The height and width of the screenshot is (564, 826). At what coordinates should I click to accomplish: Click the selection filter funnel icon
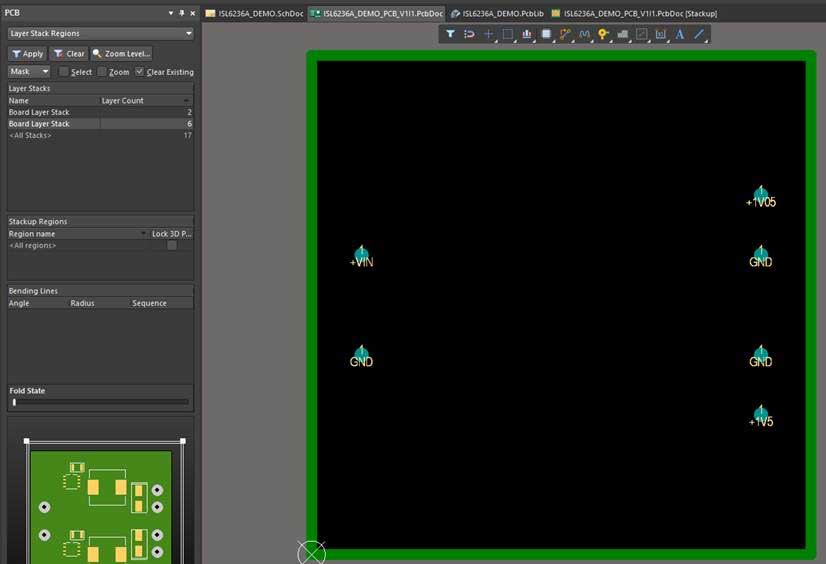tap(450, 34)
